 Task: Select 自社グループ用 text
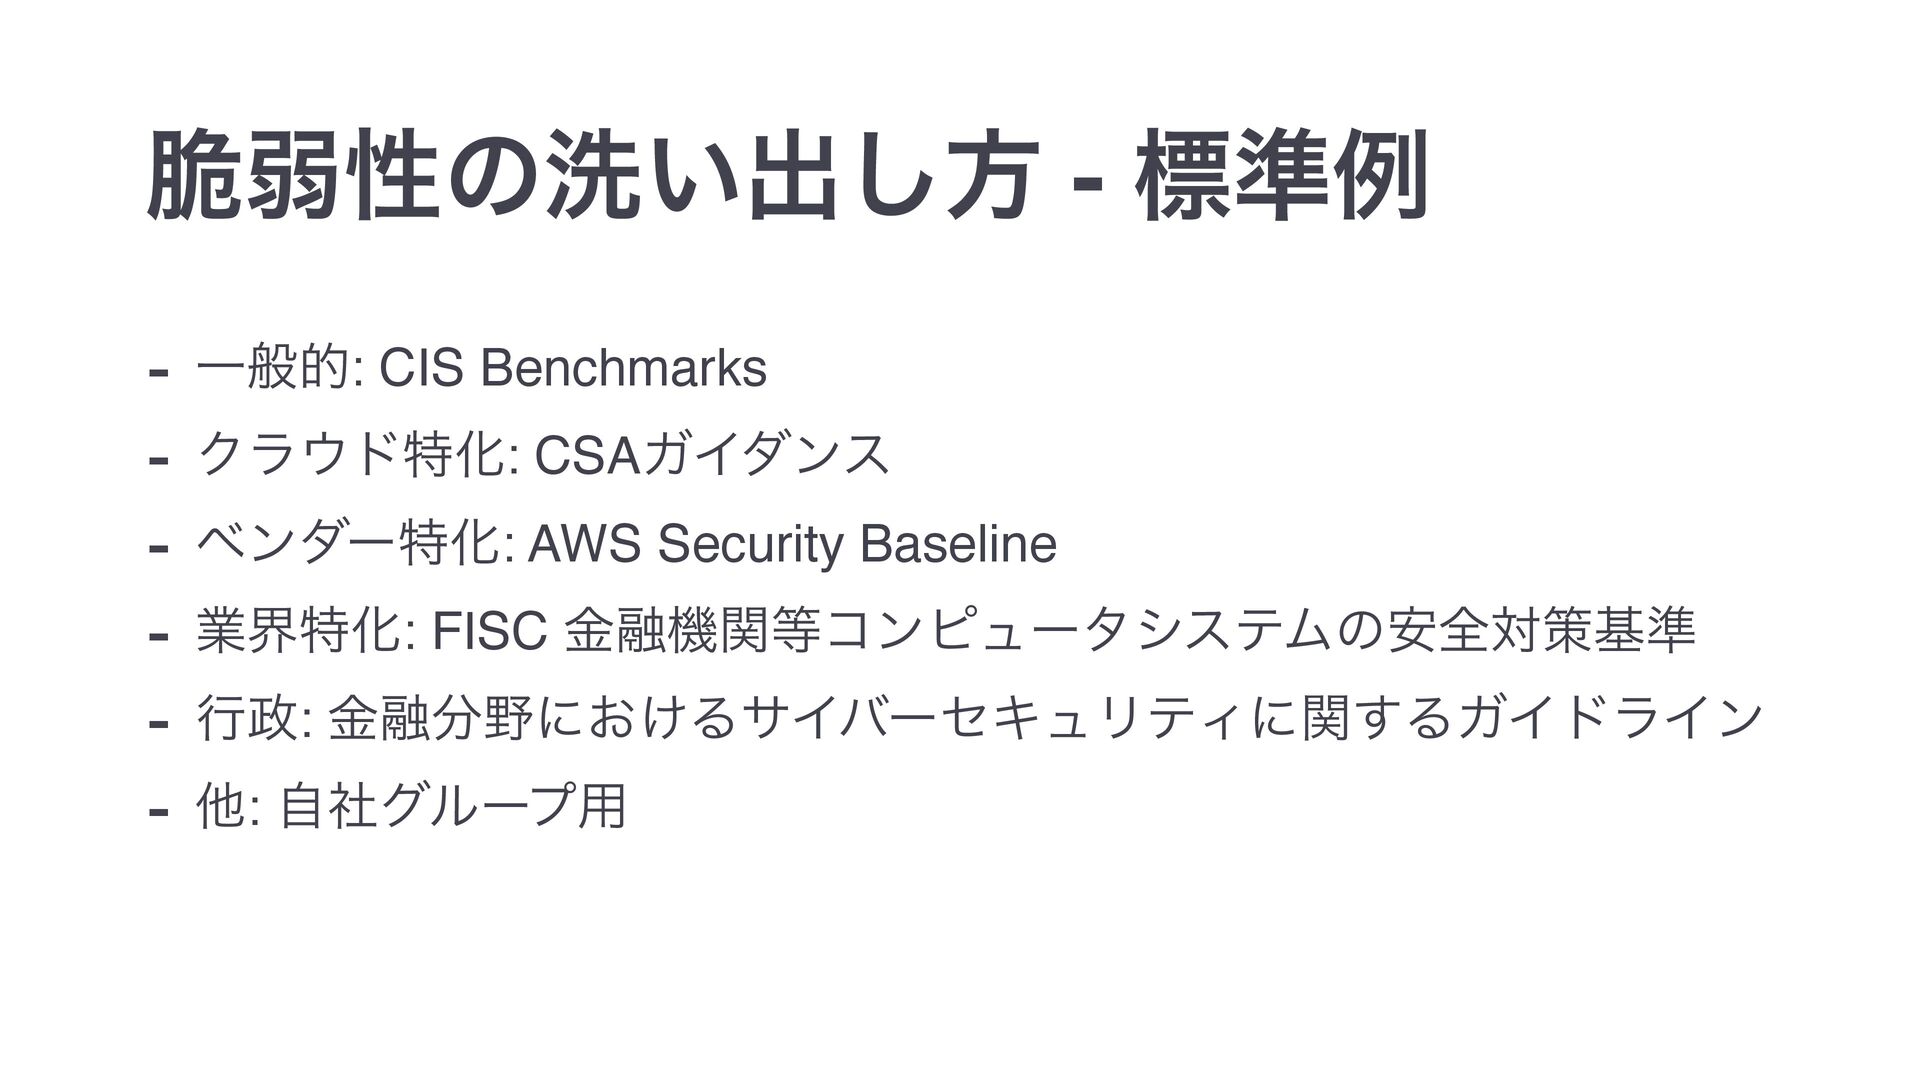coord(452,807)
